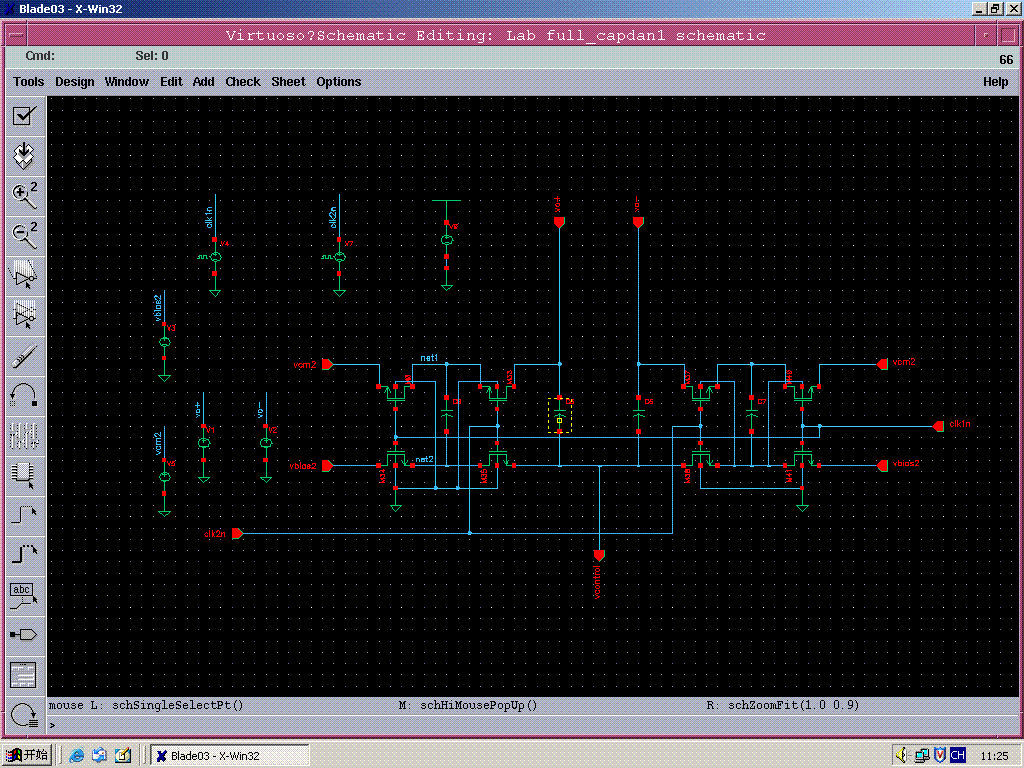
Task: Select the yellow-highlighted capacitor in the schematic
Action: point(560,415)
